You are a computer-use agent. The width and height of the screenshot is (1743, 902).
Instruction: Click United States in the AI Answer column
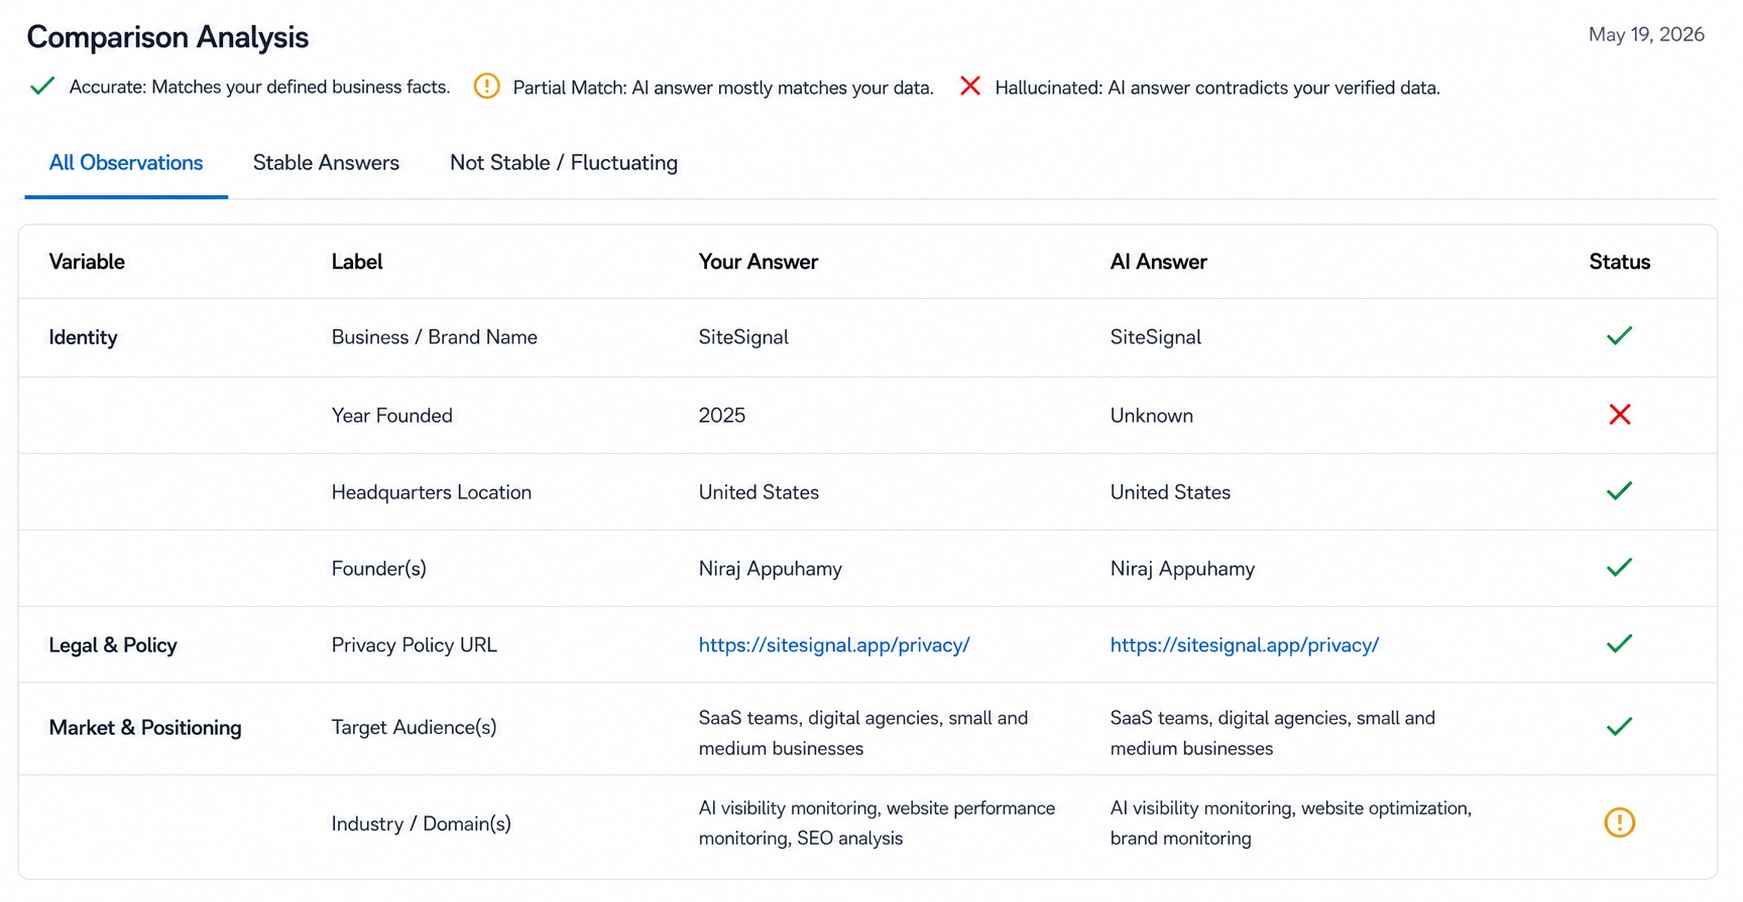click(1170, 492)
